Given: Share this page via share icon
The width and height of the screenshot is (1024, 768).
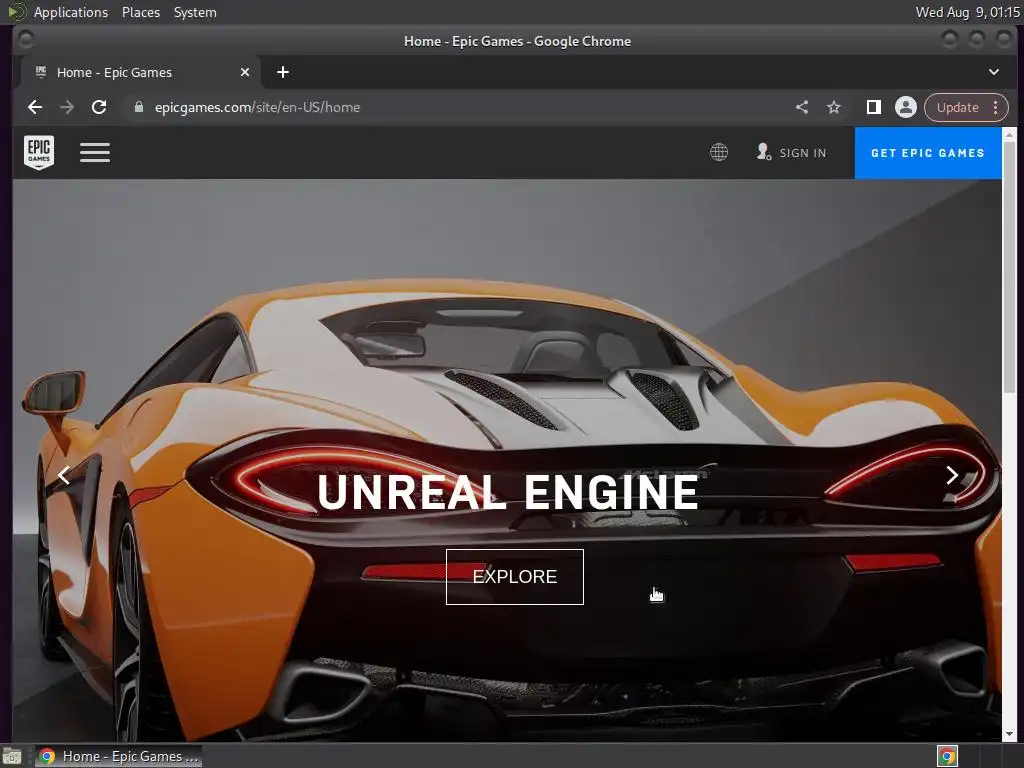Looking at the screenshot, I should click(802, 107).
